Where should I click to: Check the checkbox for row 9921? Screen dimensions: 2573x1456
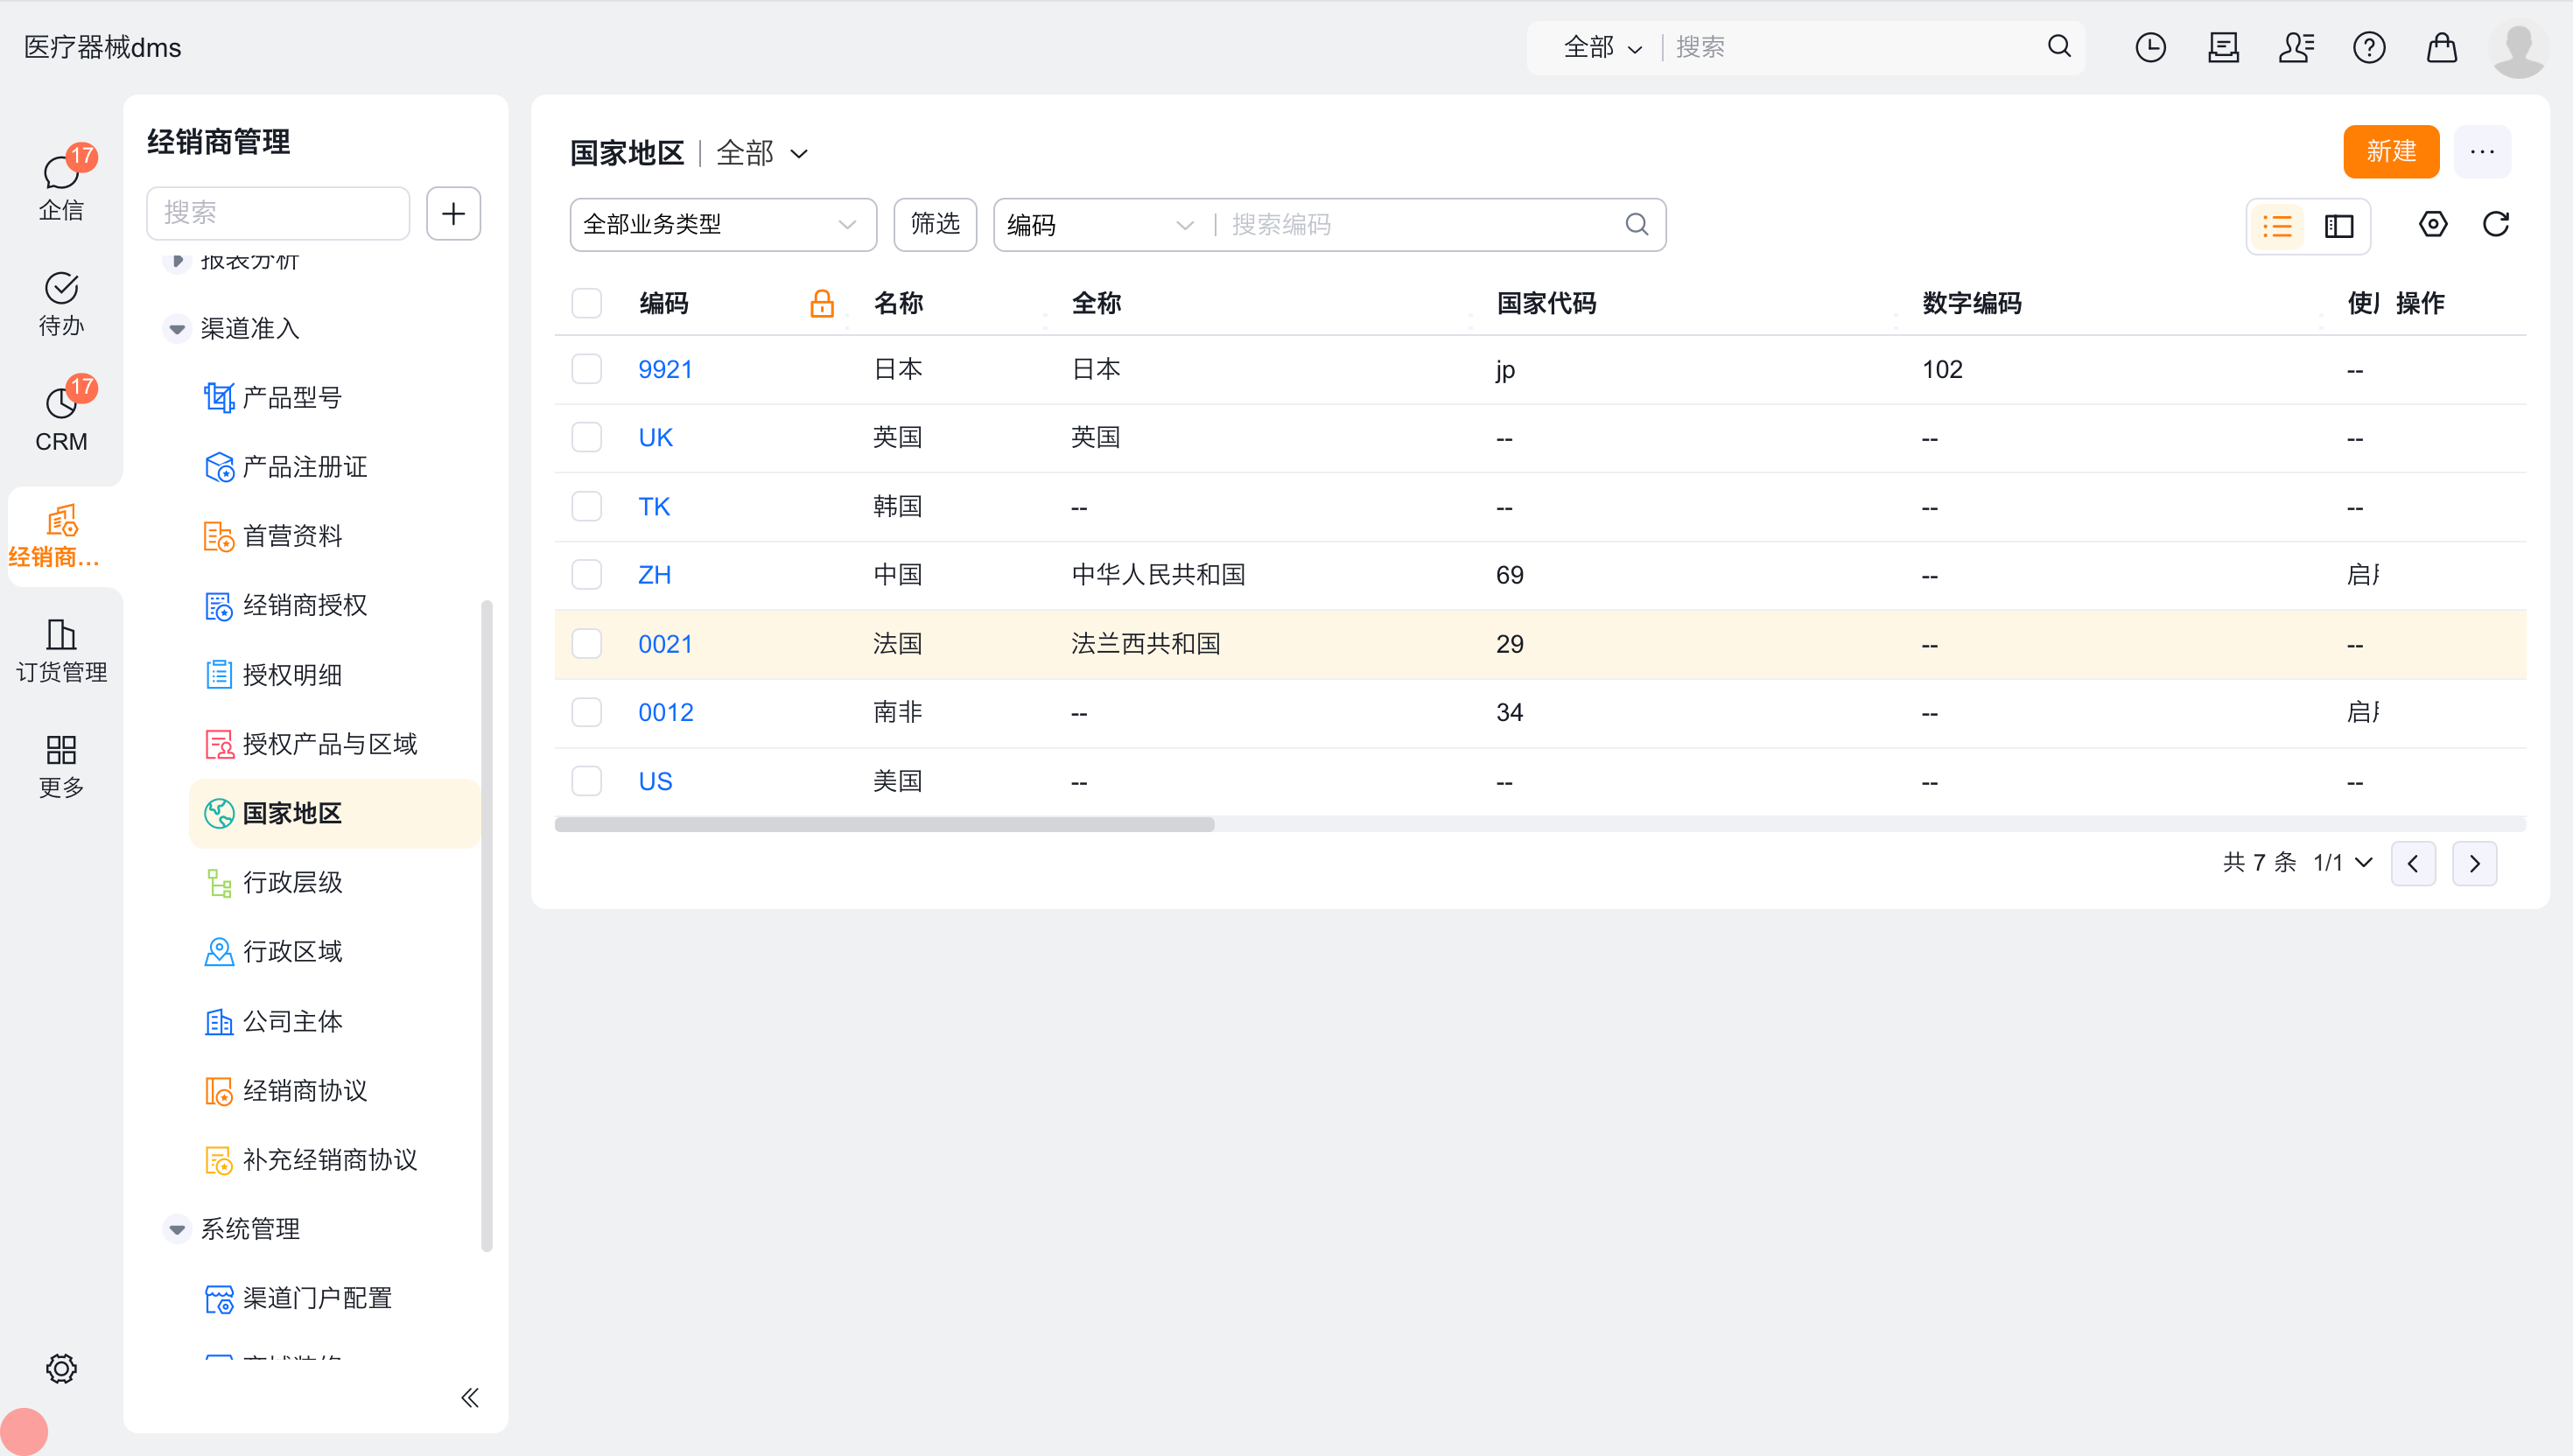[586, 369]
